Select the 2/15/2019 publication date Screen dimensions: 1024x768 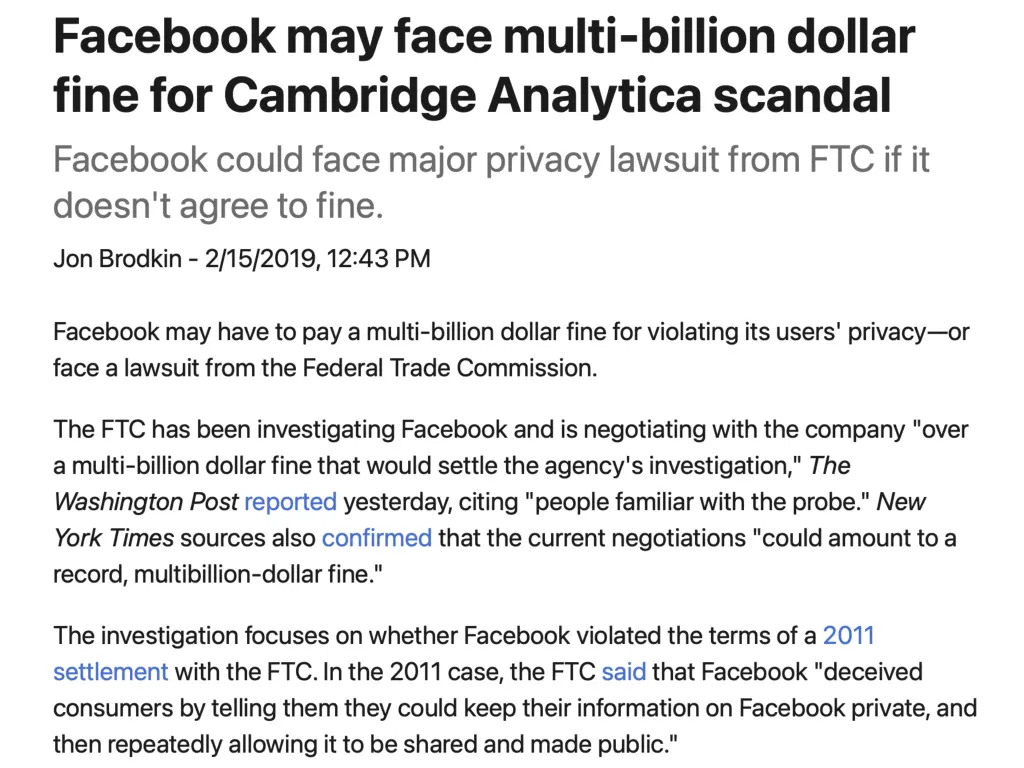pos(261,259)
